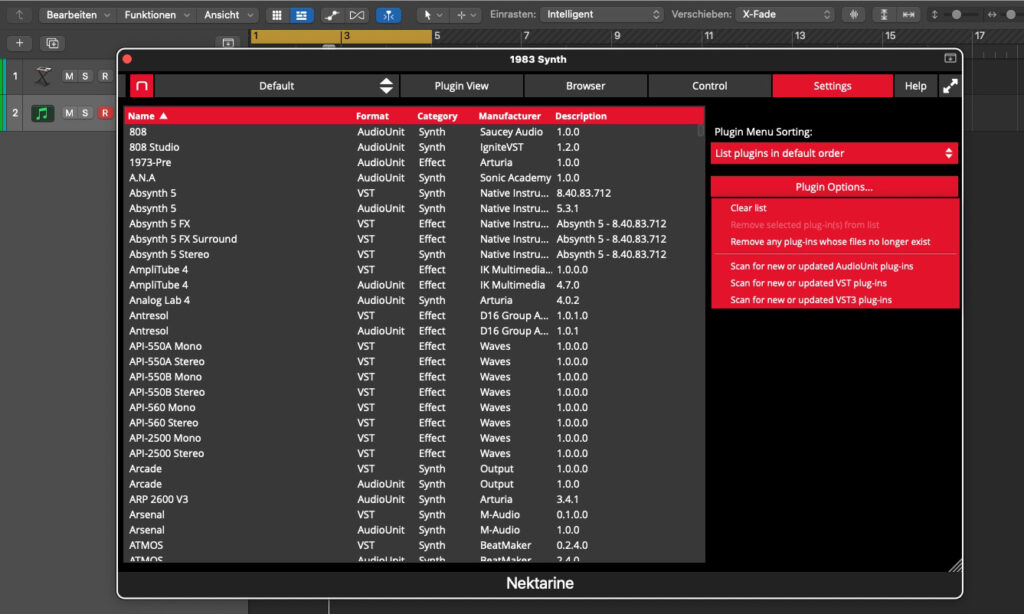Click the yellow cycle region in ruler
The width and height of the screenshot is (1024, 614).
point(341,37)
